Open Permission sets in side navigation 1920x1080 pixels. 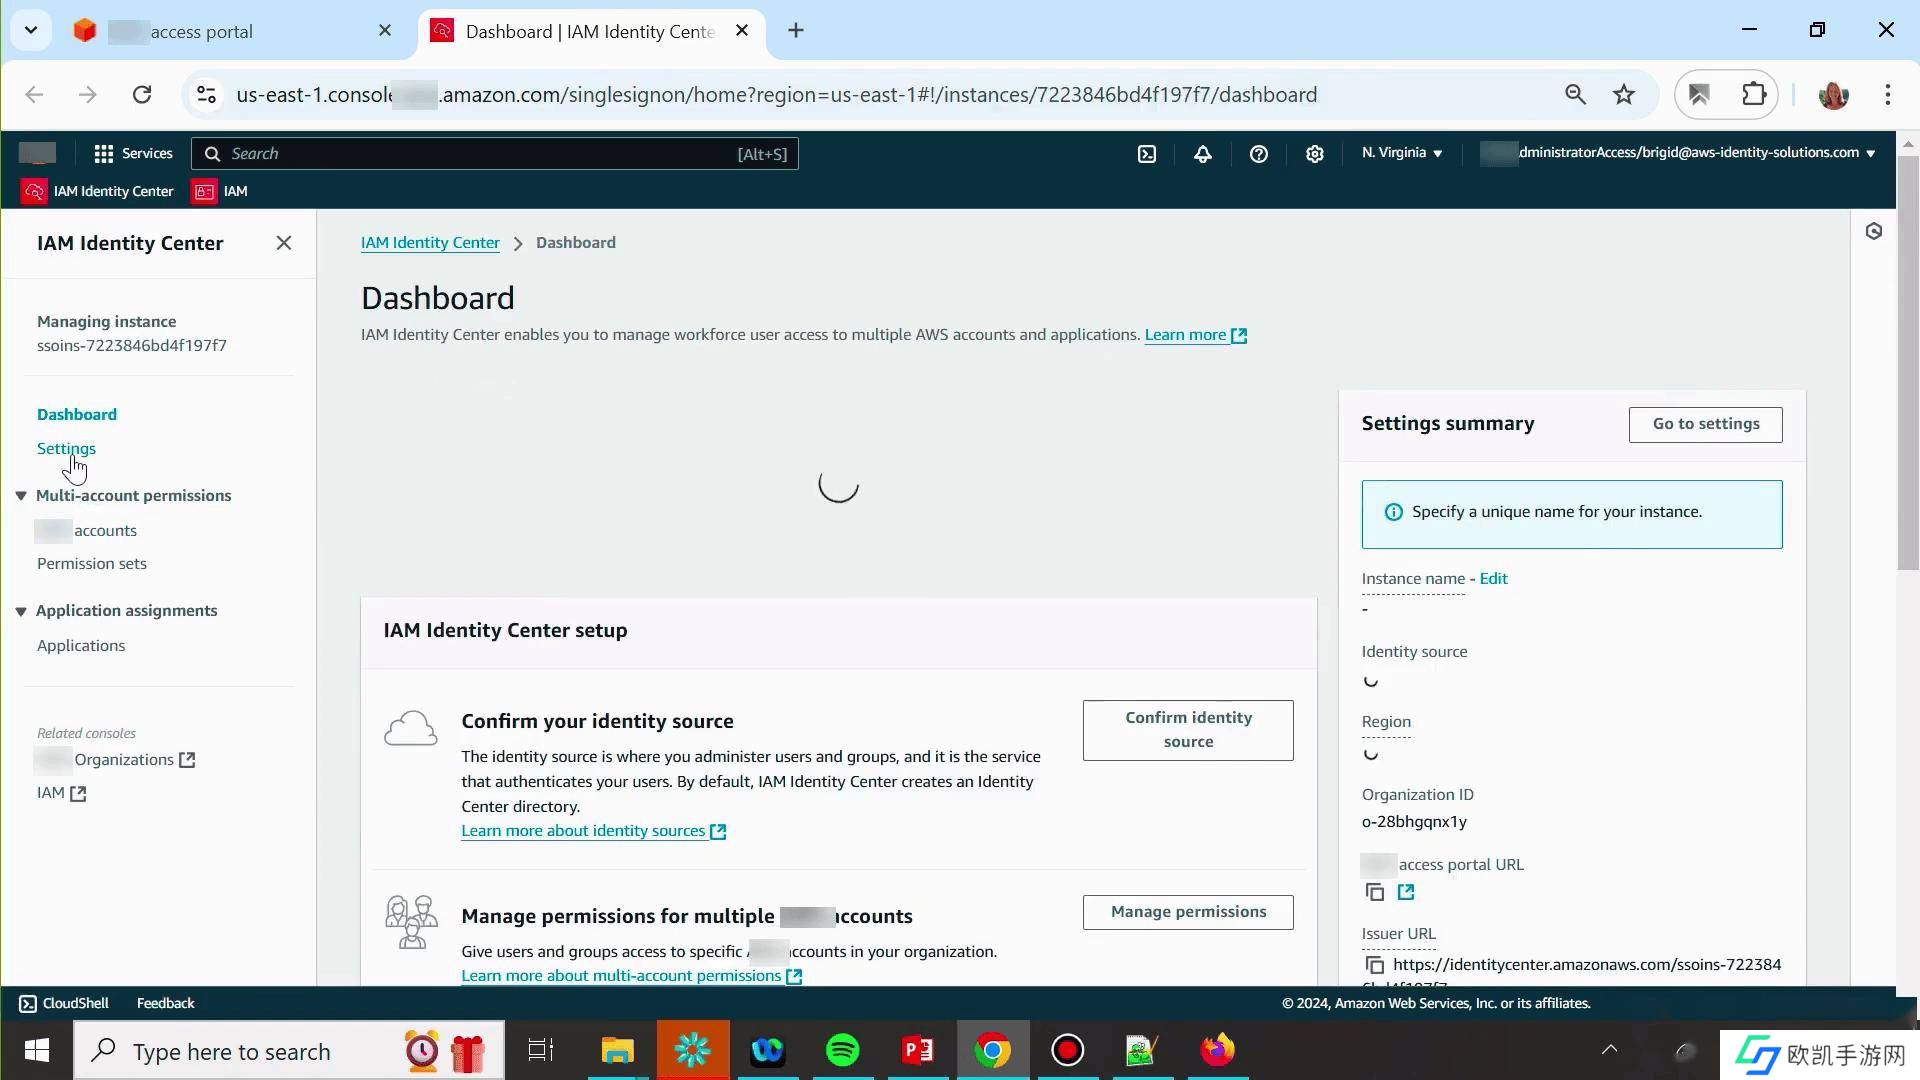(92, 564)
